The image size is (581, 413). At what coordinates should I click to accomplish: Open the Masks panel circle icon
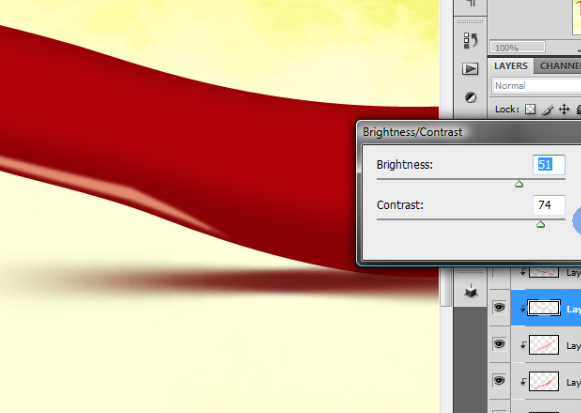pos(471,98)
